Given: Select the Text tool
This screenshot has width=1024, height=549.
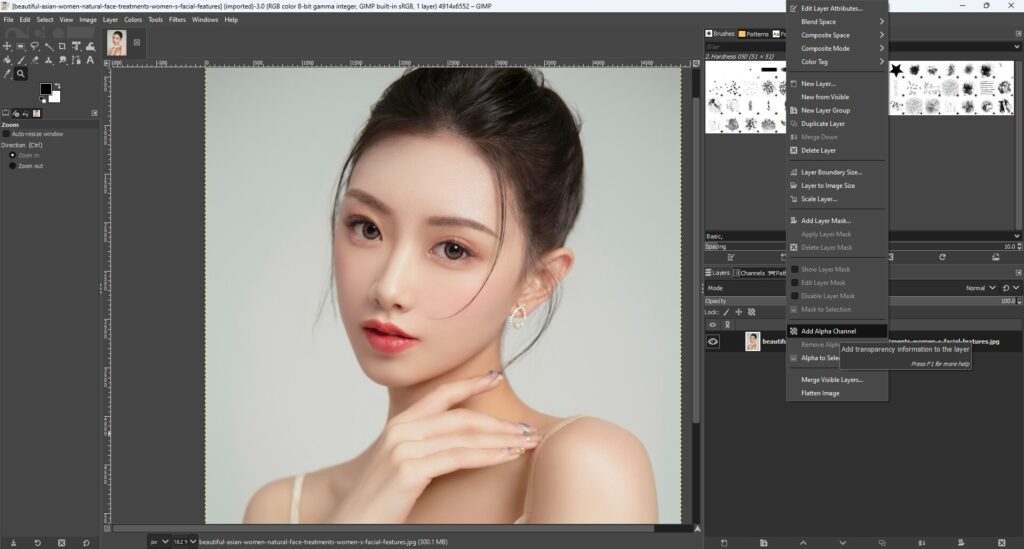Looking at the screenshot, I should click(x=90, y=59).
